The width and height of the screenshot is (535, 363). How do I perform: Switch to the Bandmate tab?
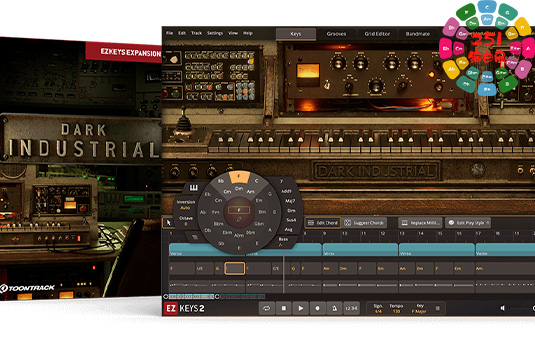418,34
